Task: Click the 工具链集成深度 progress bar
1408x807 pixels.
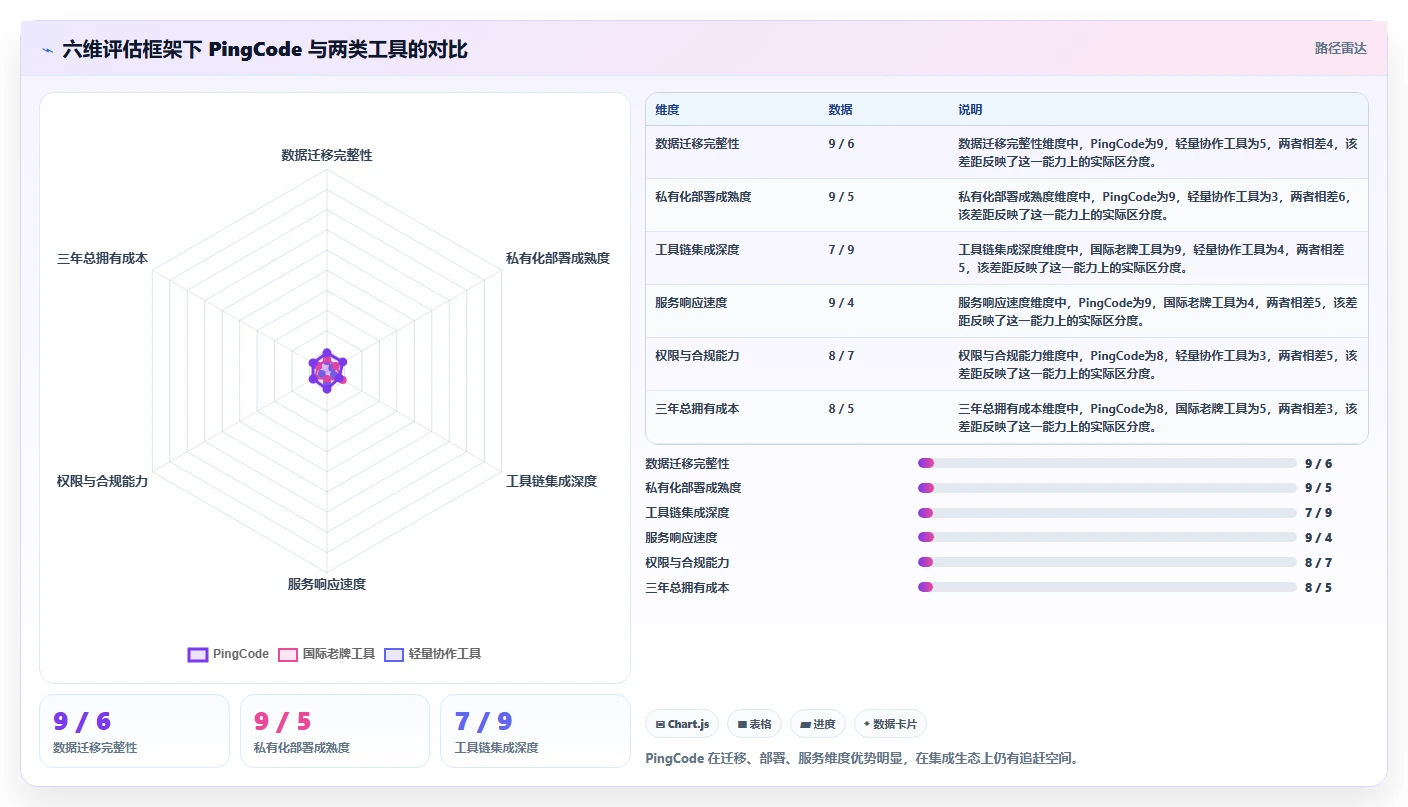Action: coord(1107,513)
